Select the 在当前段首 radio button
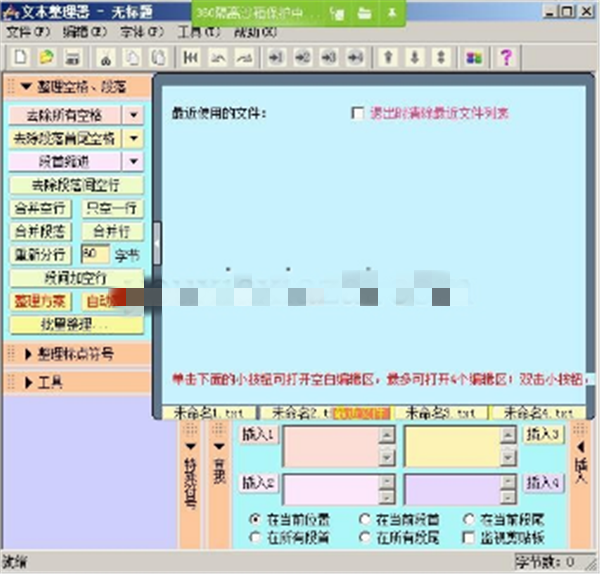 [365, 520]
